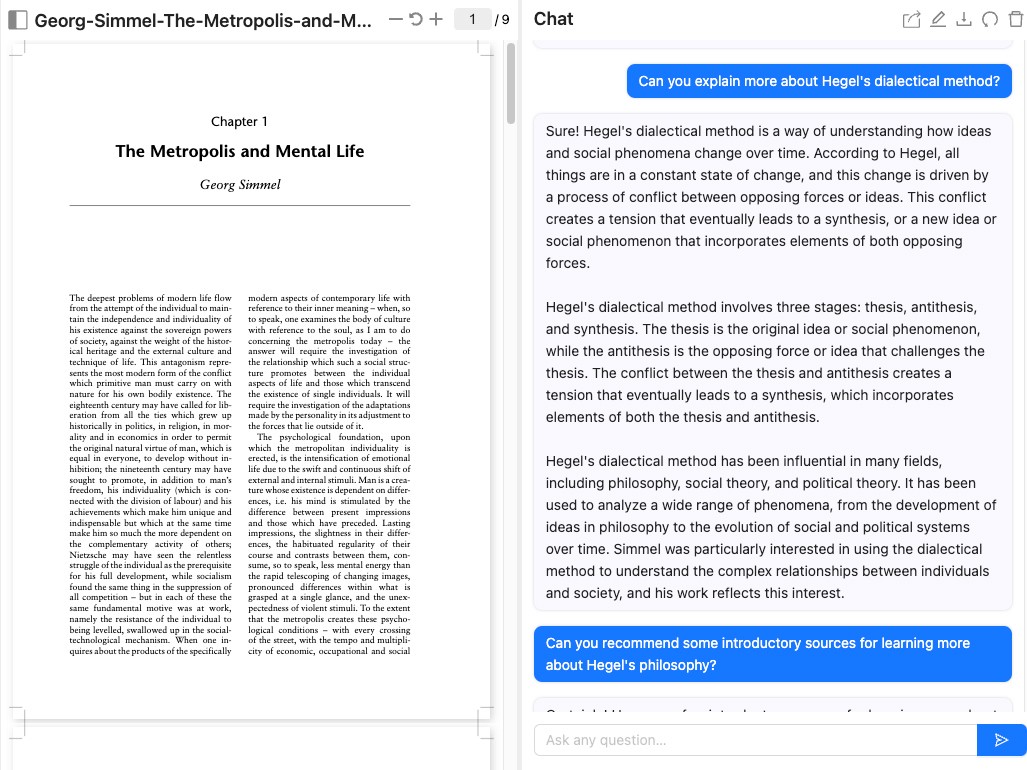Click the paragraph about thesis, antithesis, and synthesis
This screenshot has height=770, width=1027.
click(x=765, y=362)
